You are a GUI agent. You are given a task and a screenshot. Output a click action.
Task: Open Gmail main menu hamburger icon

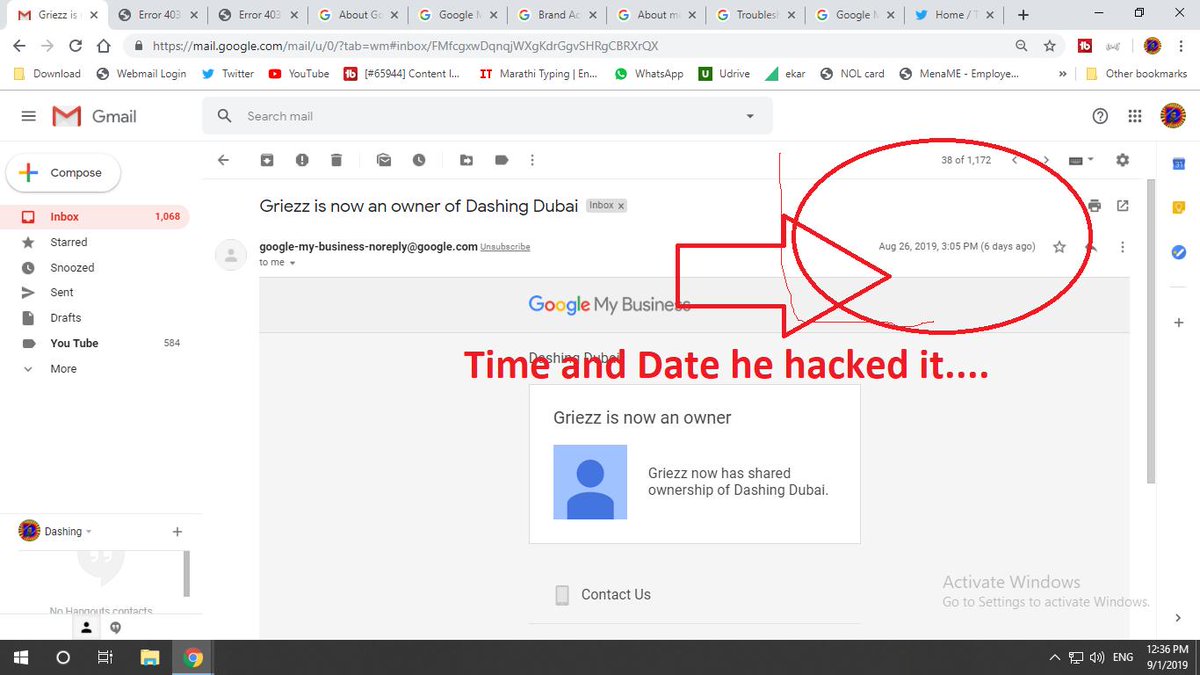pyautogui.click(x=28, y=116)
